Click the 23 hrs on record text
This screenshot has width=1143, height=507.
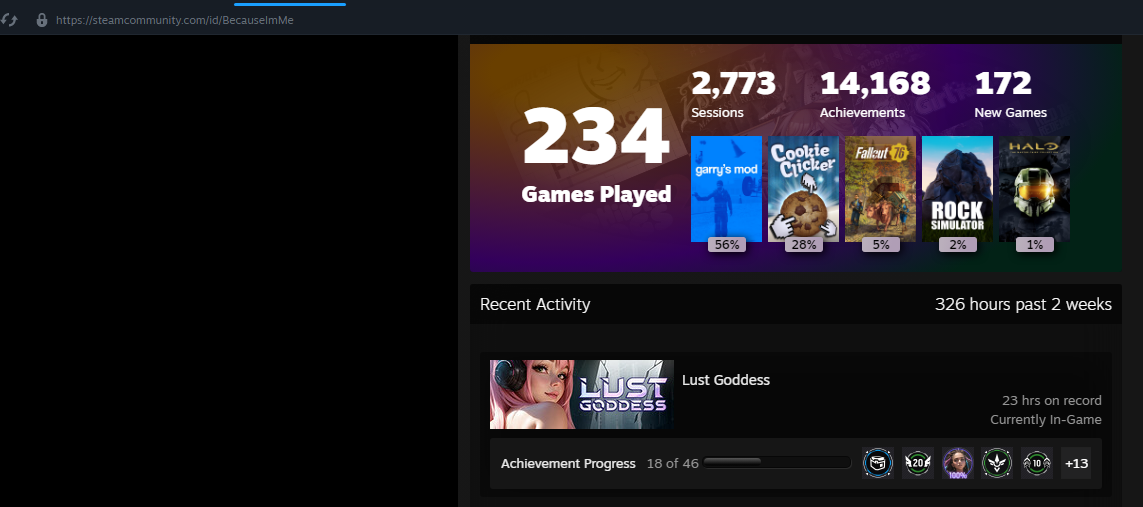click(x=1052, y=401)
